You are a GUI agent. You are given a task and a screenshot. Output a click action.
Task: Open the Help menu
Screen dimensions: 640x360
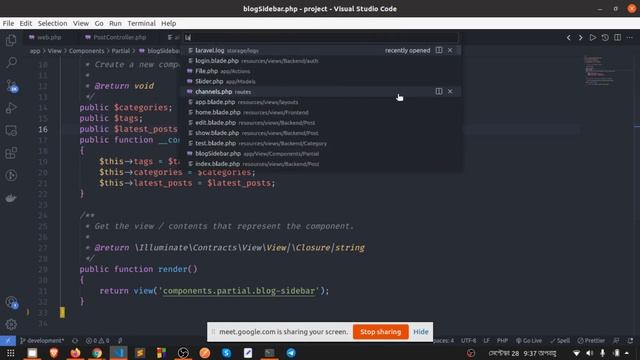click(x=168, y=23)
